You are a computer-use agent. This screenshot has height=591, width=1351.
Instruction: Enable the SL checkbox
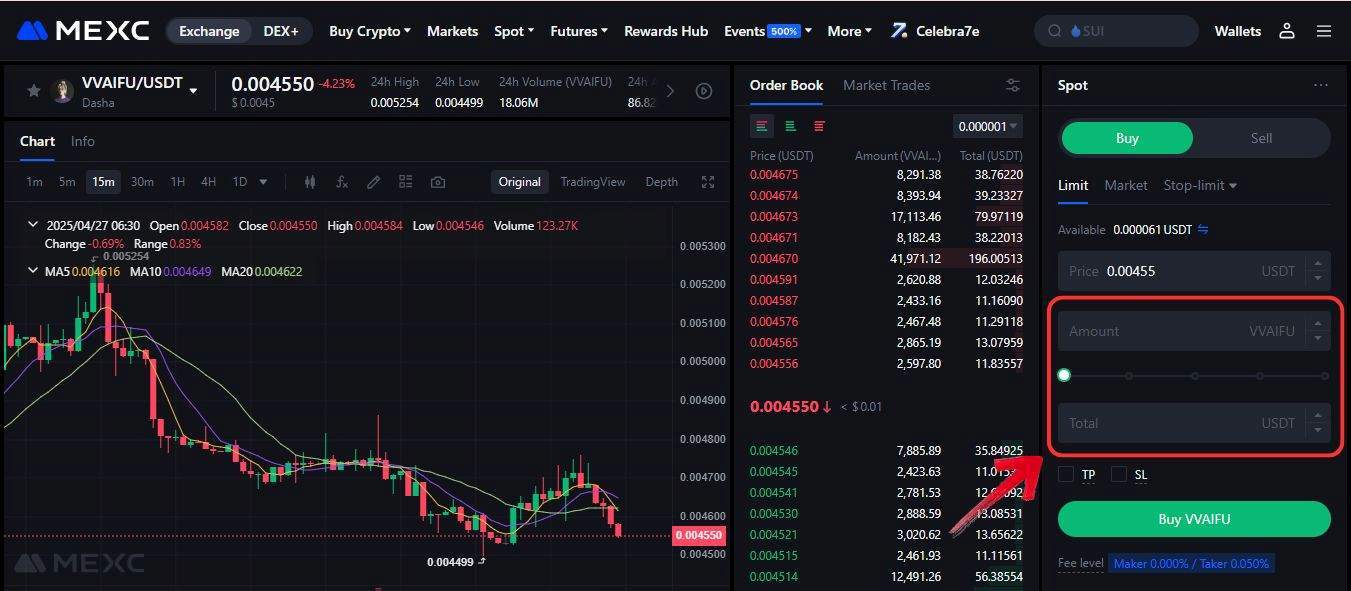pos(1119,474)
